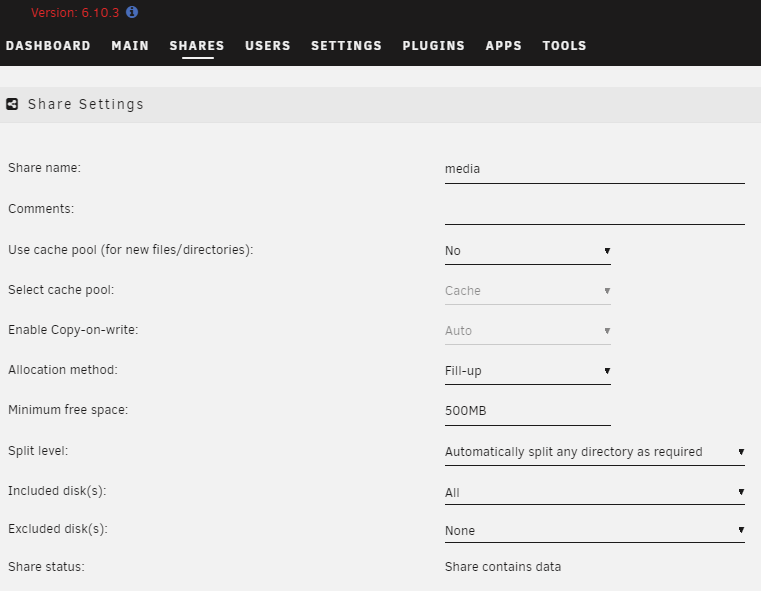Click the Use cache pool label

131,250
